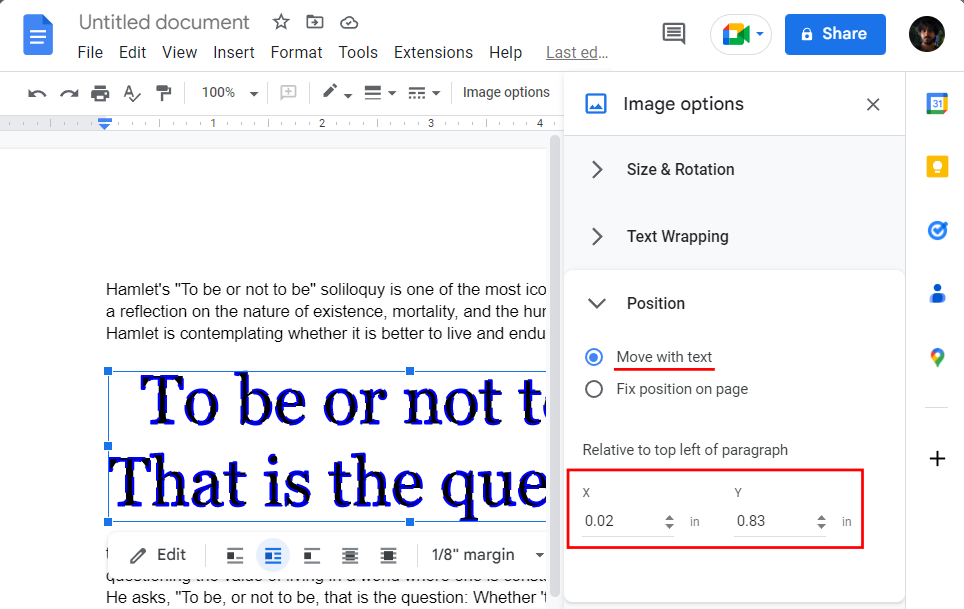Image resolution: width=964 pixels, height=609 pixels.
Task: Expand the Size & Rotation section
Action: tap(680, 170)
